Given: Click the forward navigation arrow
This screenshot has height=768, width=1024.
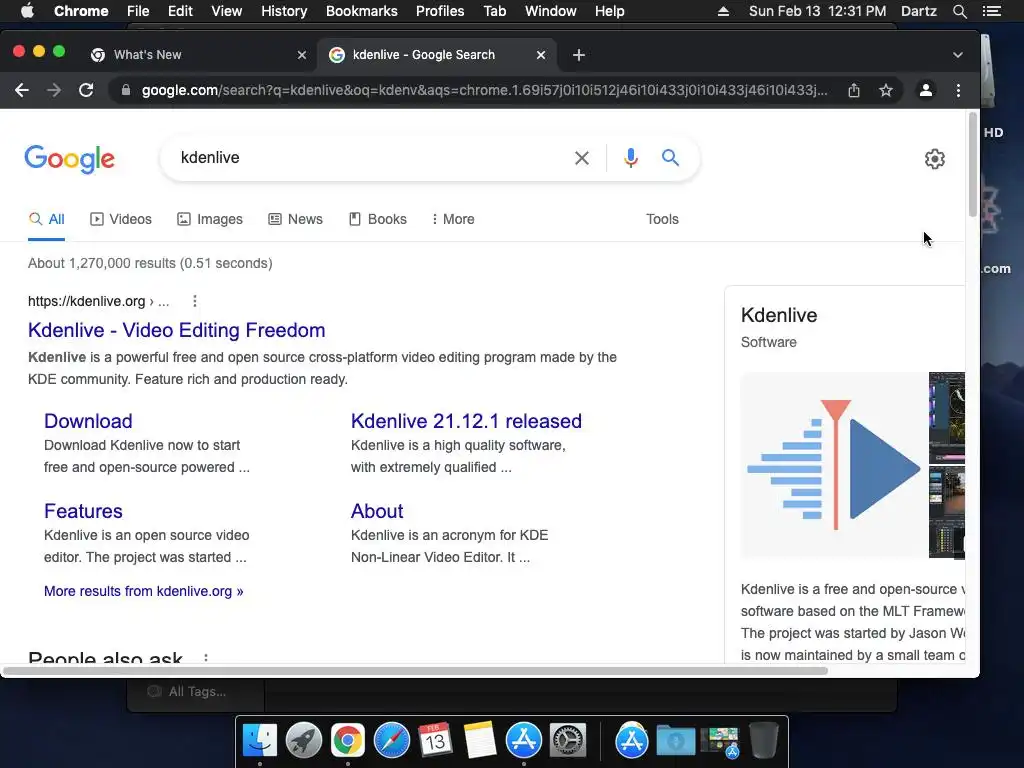Looking at the screenshot, I should [x=54, y=90].
